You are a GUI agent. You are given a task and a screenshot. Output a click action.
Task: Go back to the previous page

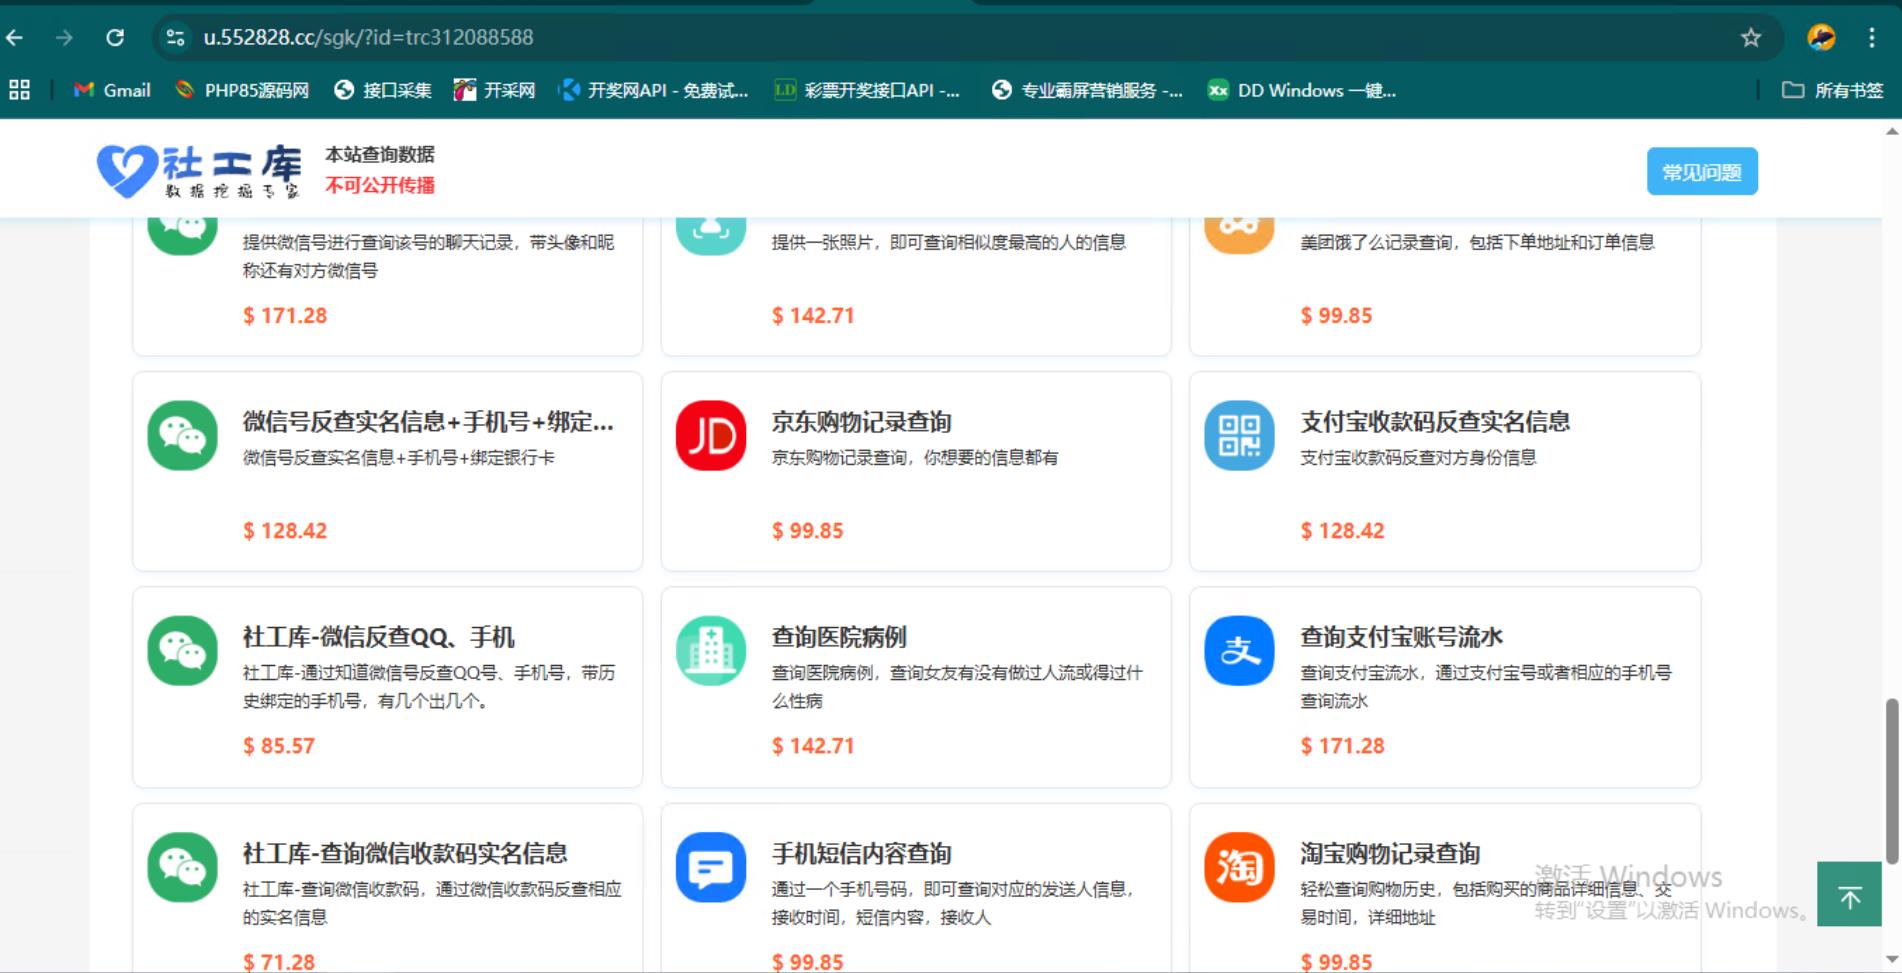pos(15,38)
